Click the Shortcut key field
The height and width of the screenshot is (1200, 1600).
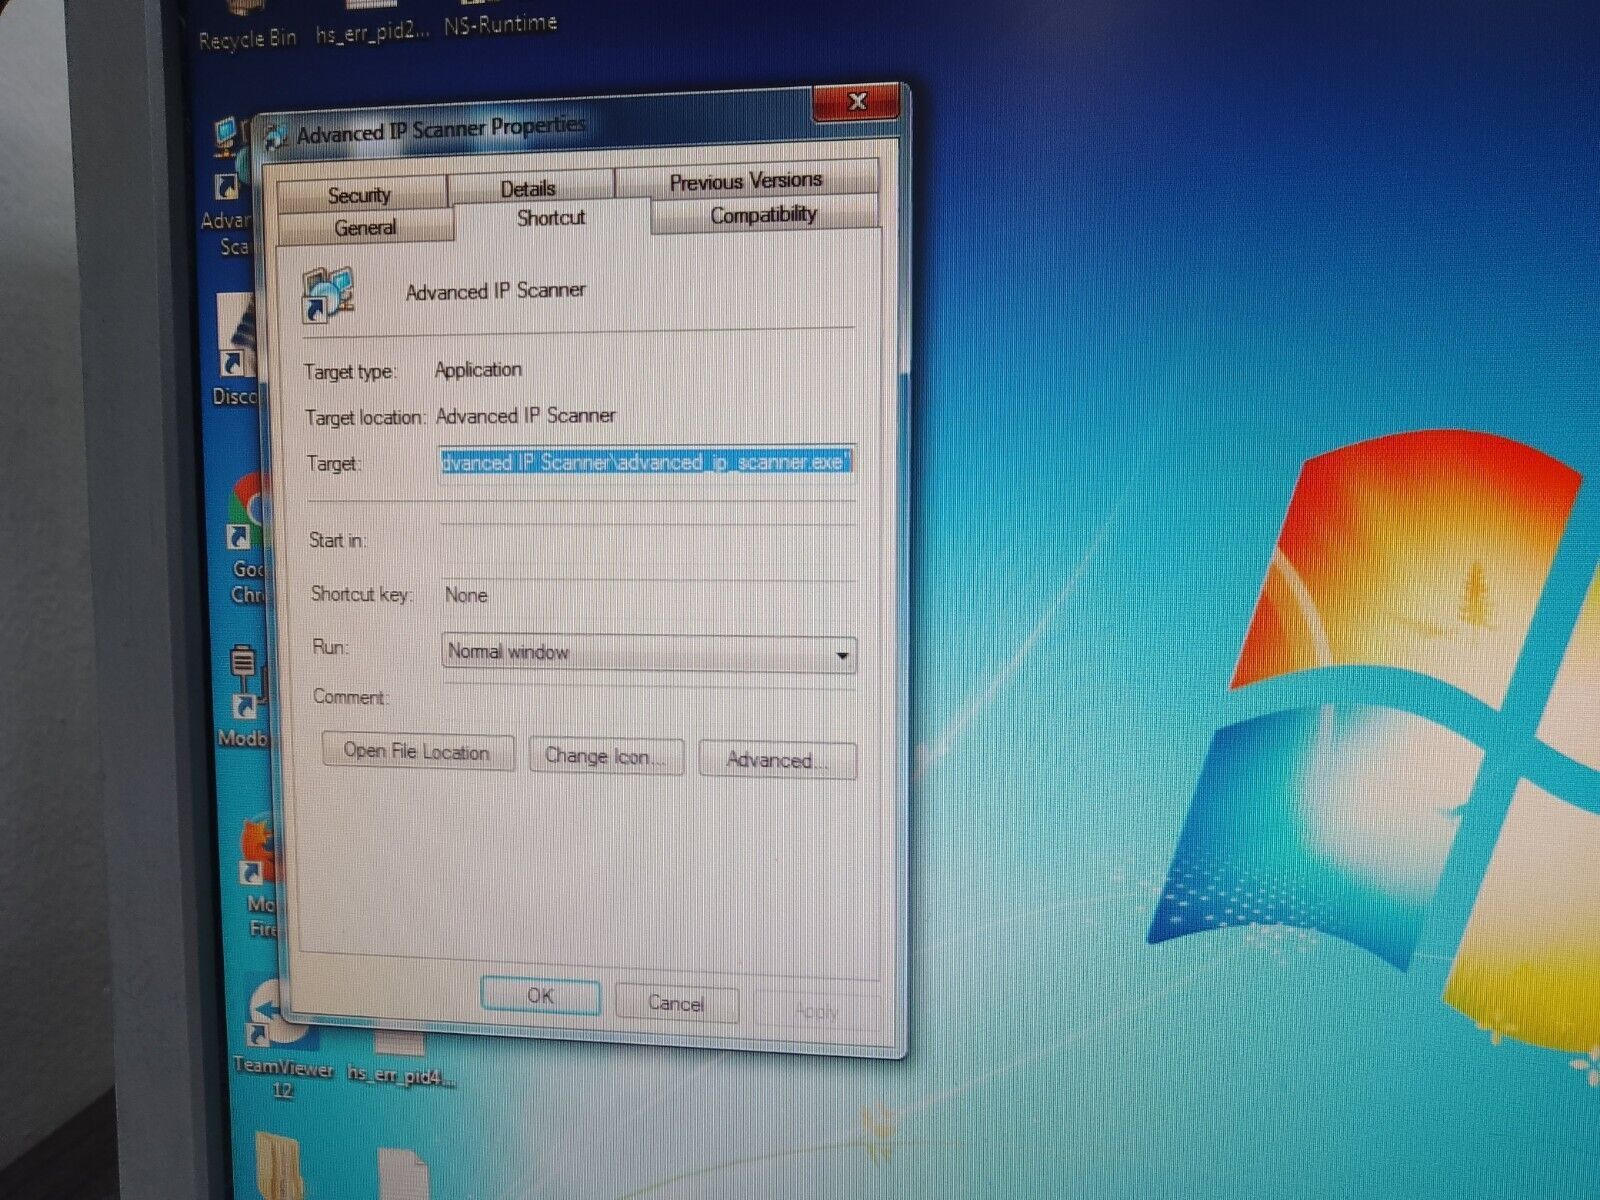point(648,596)
